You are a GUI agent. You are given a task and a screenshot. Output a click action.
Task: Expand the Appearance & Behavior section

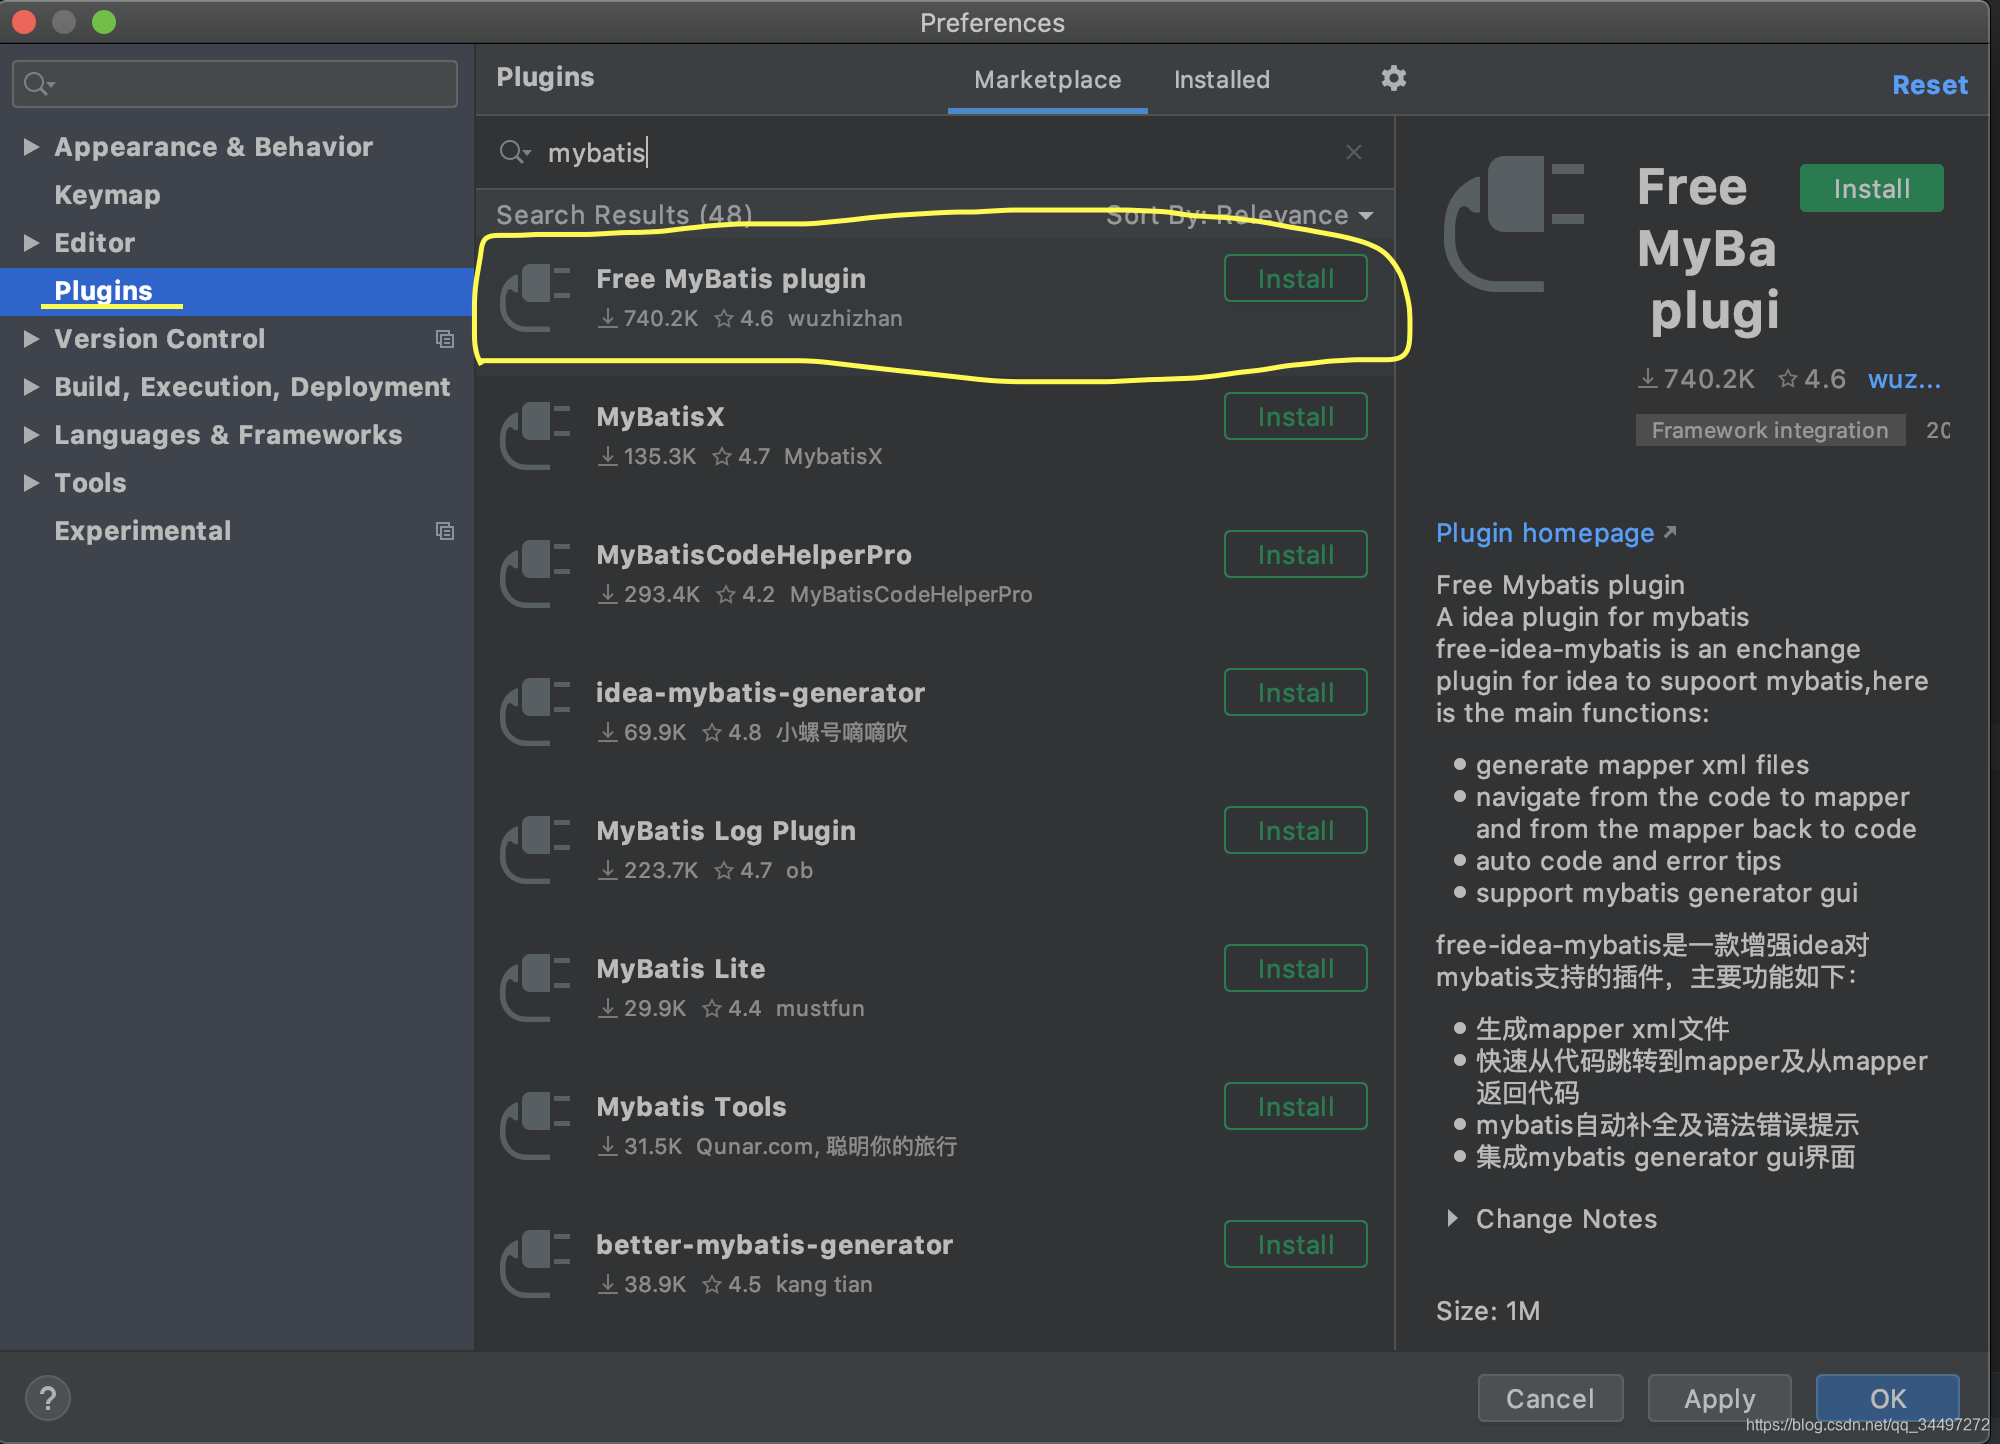point(30,146)
